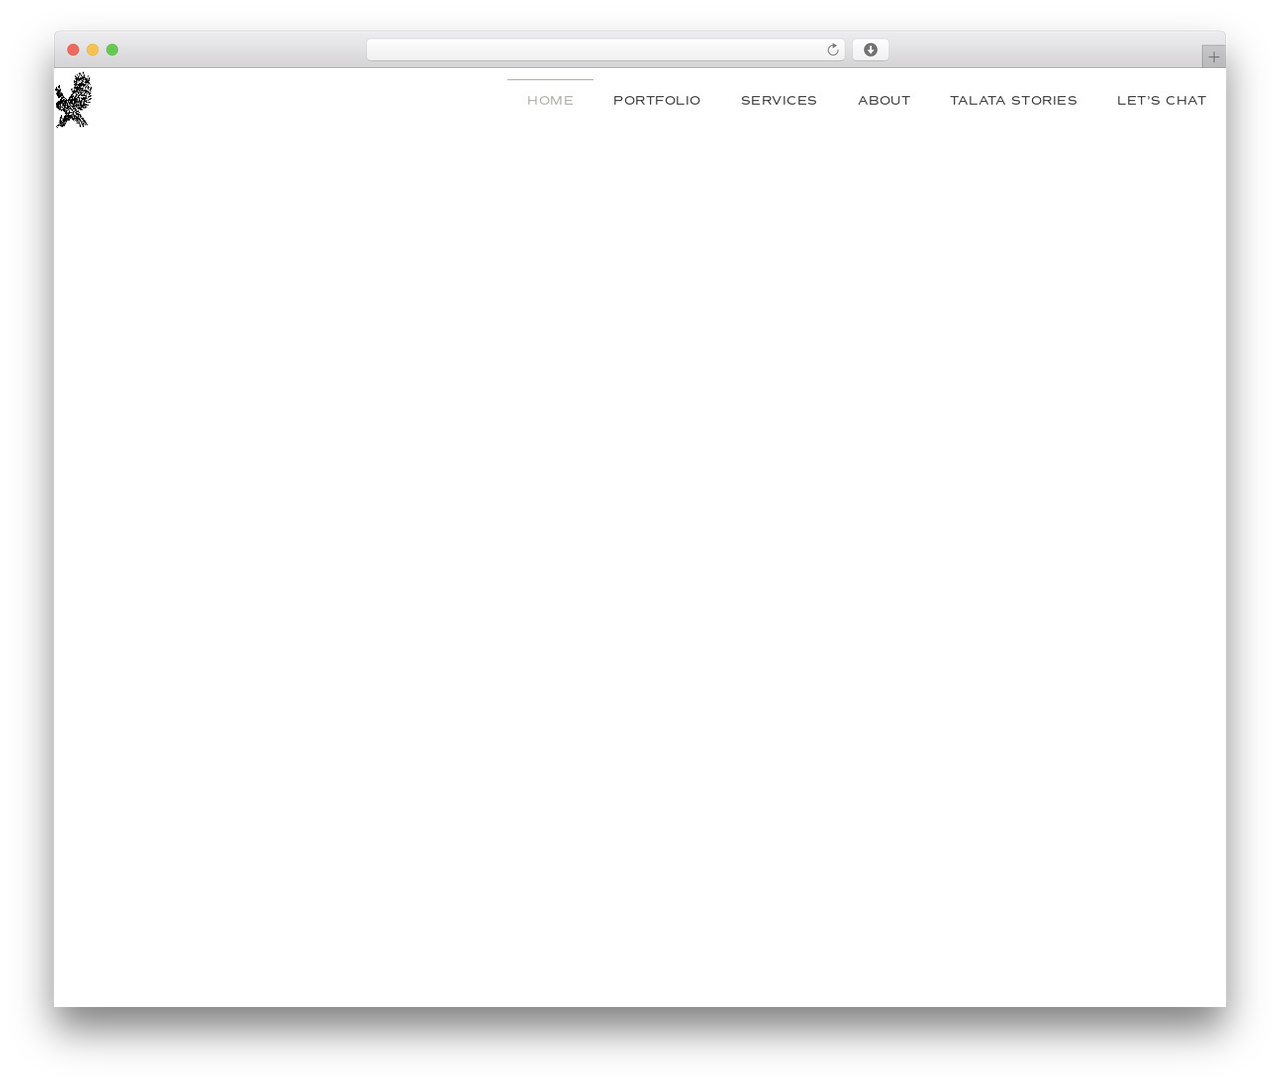Open the browser downloads button
The image size is (1280, 1084).
coord(870,50)
